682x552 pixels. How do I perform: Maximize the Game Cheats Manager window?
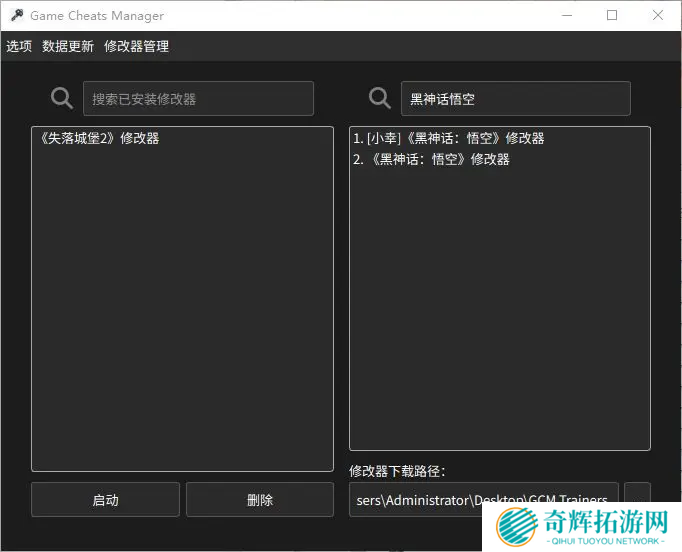[x=612, y=15]
